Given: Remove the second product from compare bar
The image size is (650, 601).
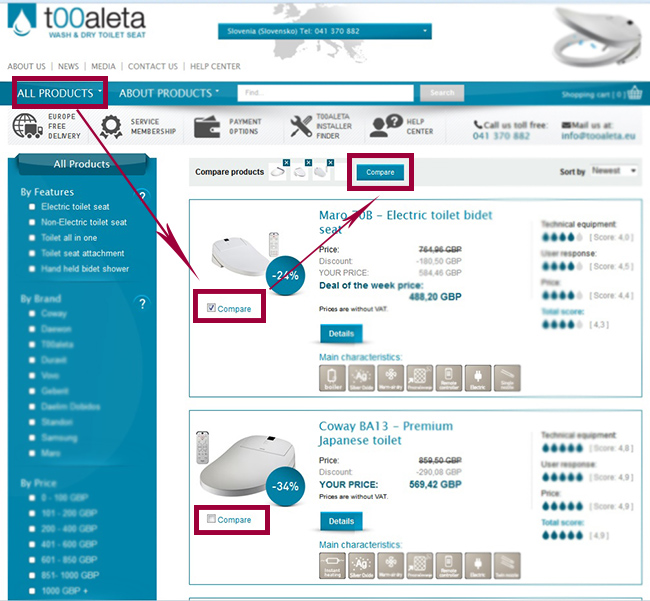Looking at the screenshot, I should click(x=308, y=162).
